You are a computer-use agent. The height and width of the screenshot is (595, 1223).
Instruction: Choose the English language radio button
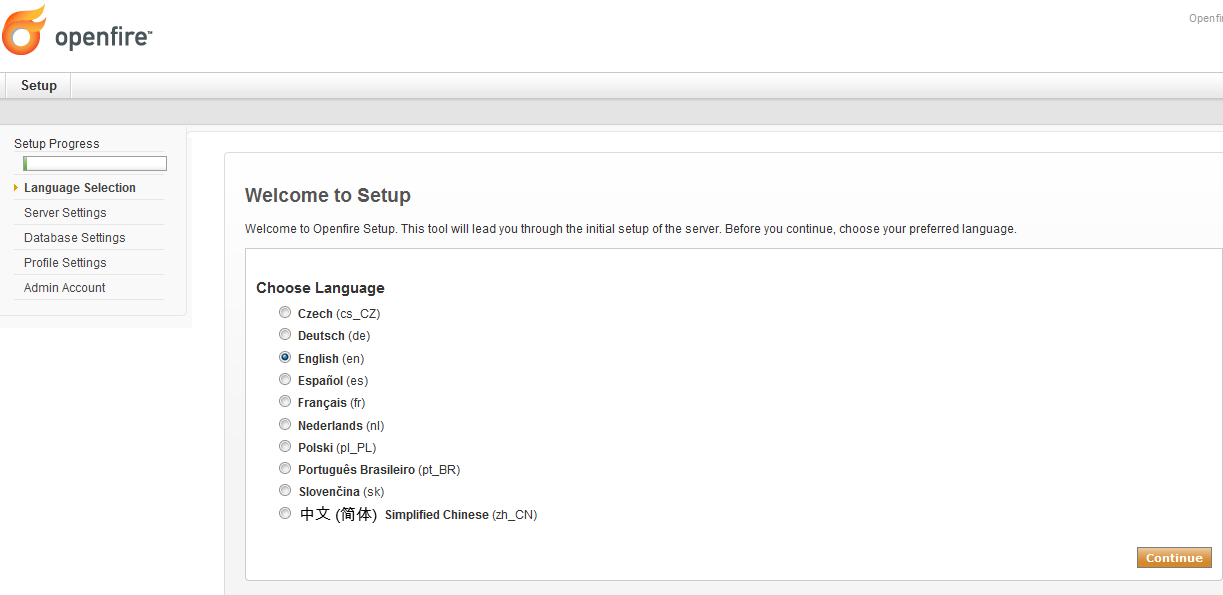[x=285, y=357]
